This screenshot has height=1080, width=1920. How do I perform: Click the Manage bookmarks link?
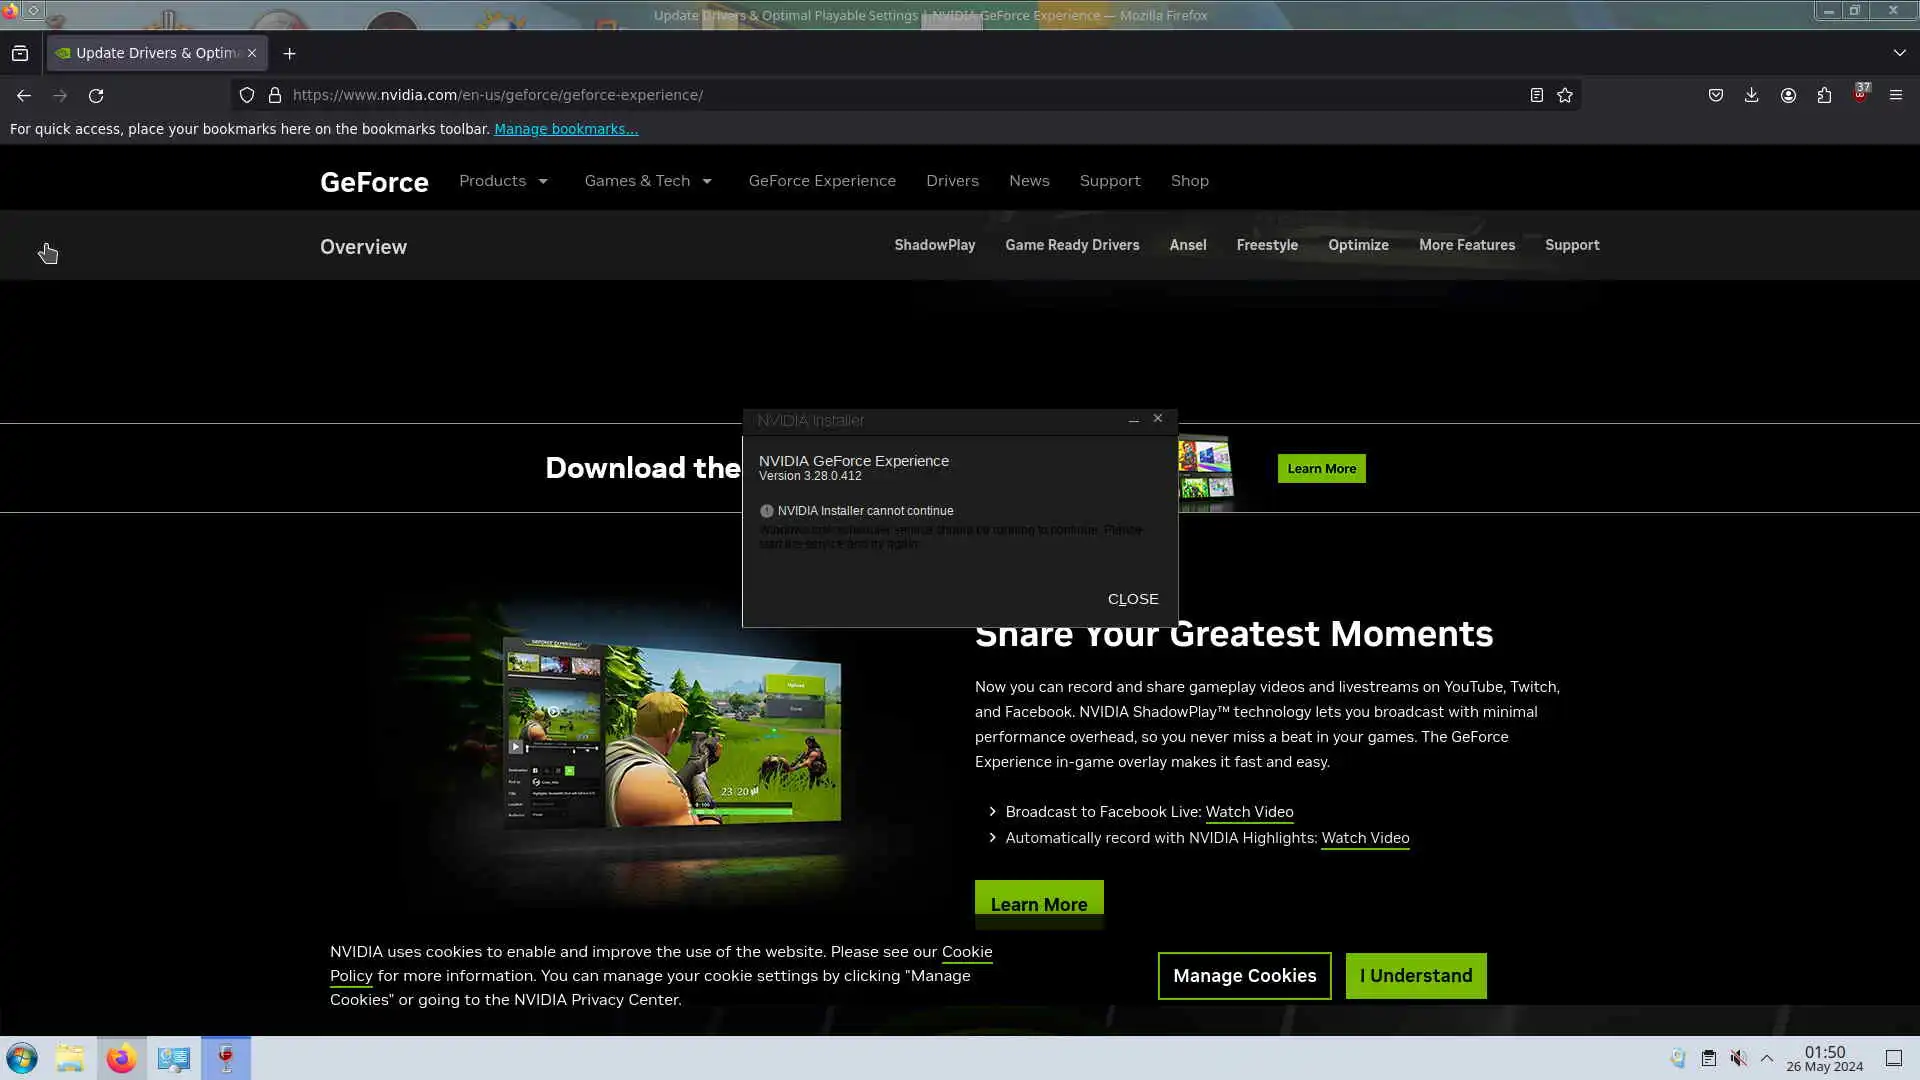click(x=566, y=129)
